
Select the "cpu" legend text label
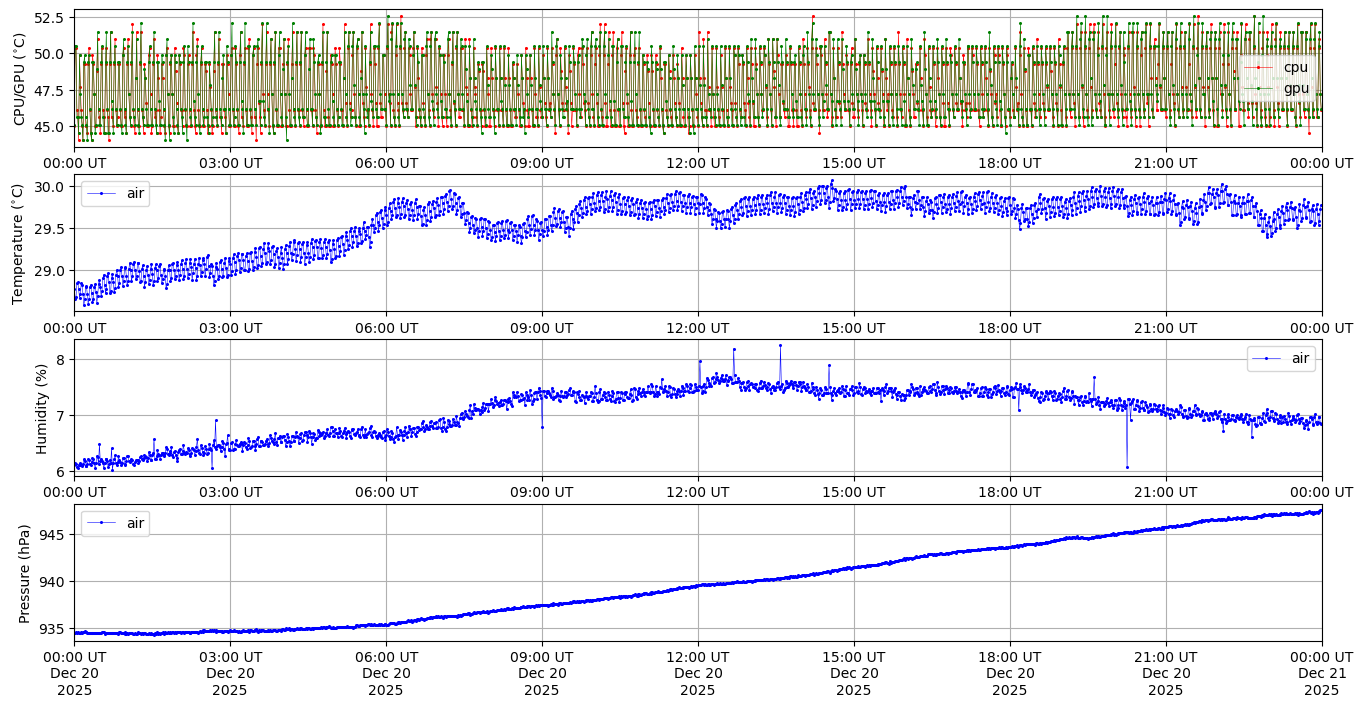tap(1296, 67)
